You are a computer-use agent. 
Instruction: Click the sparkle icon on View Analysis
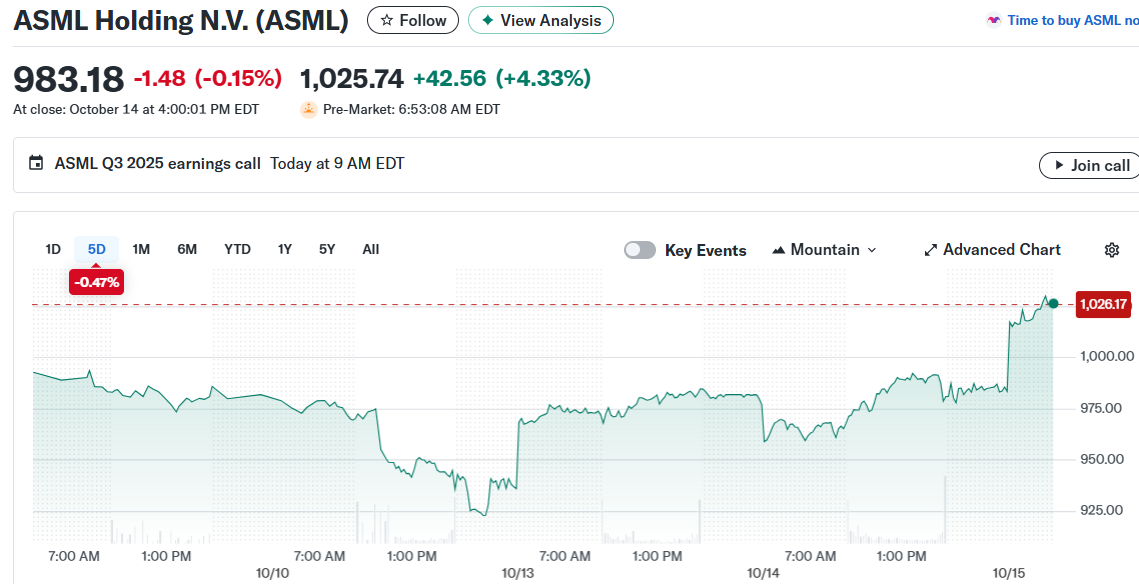(x=488, y=20)
